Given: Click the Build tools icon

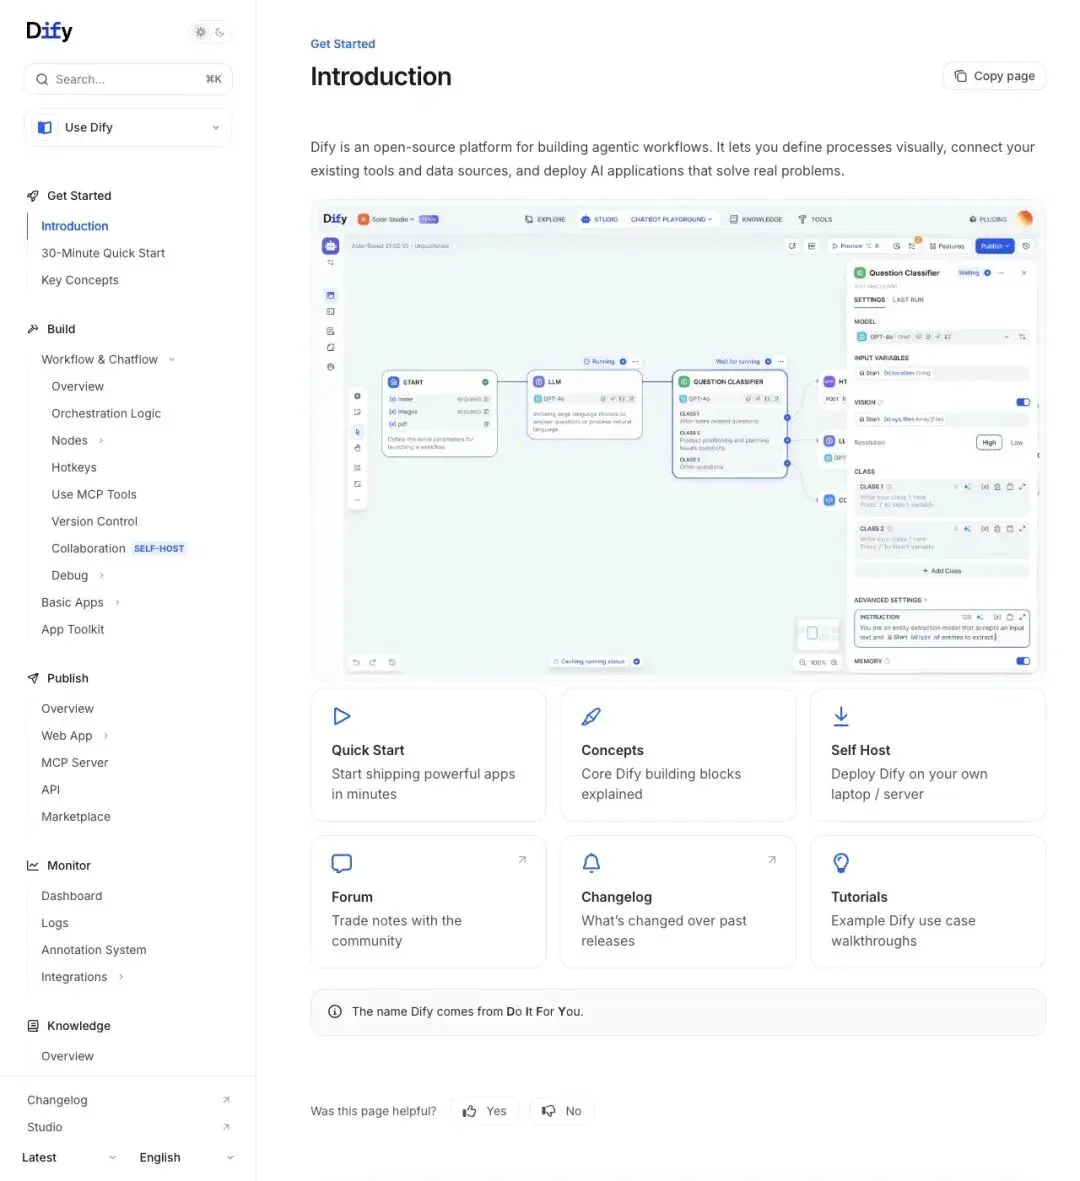Looking at the screenshot, I should click(x=32, y=329).
